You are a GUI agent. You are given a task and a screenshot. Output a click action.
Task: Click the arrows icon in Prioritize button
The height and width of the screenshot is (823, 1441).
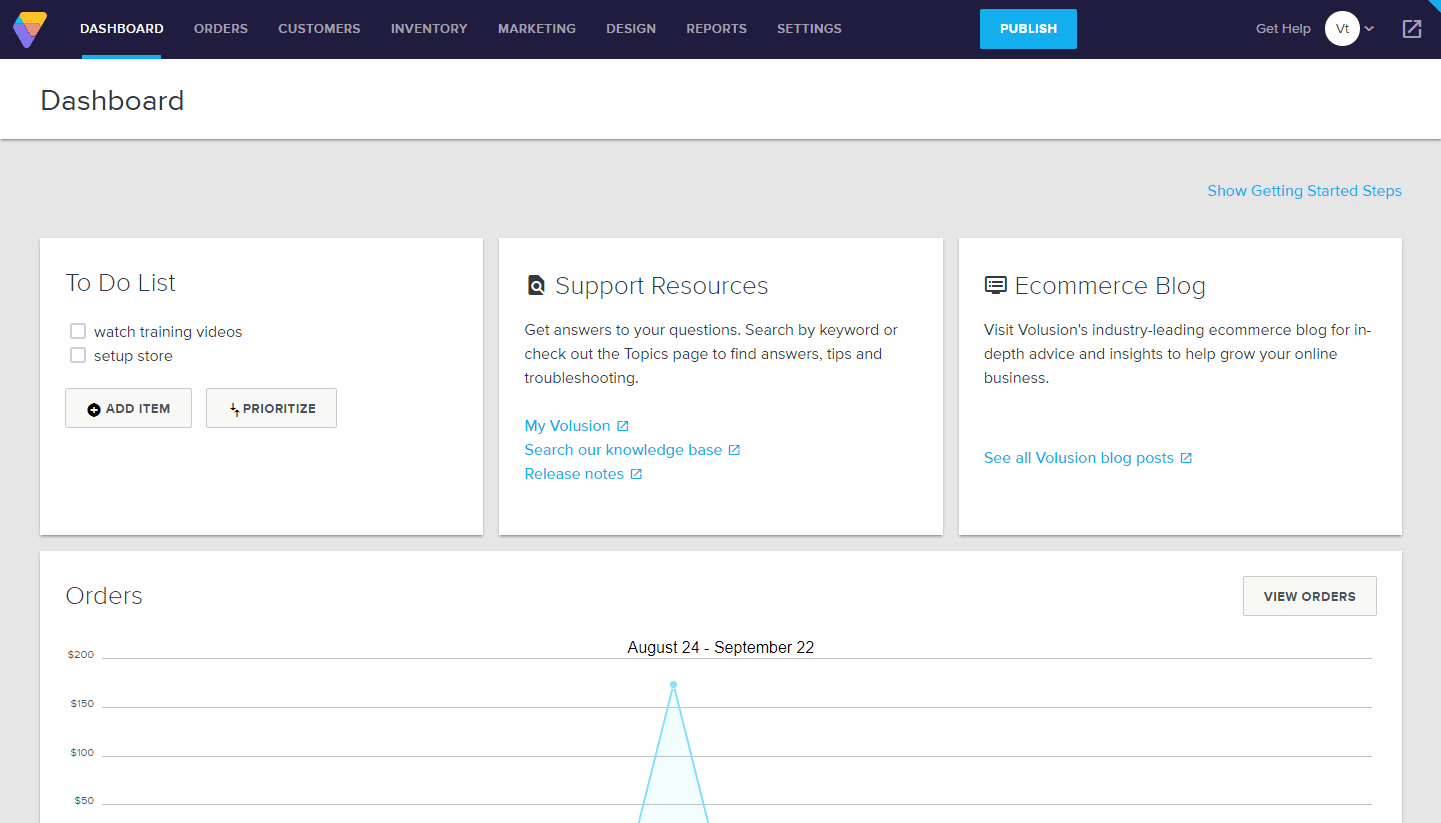[234, 409]
